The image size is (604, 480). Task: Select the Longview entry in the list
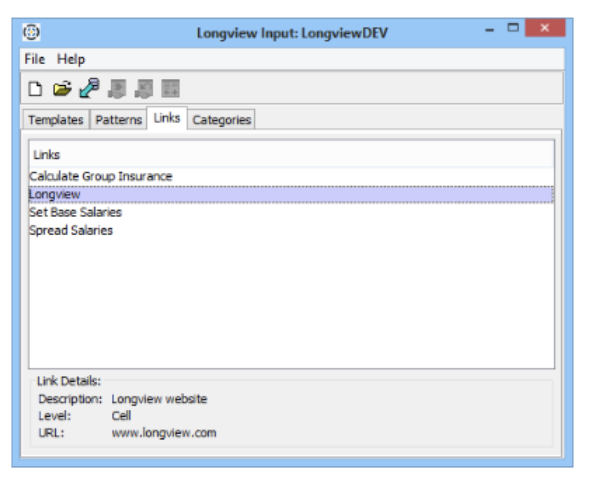(55, 195)
